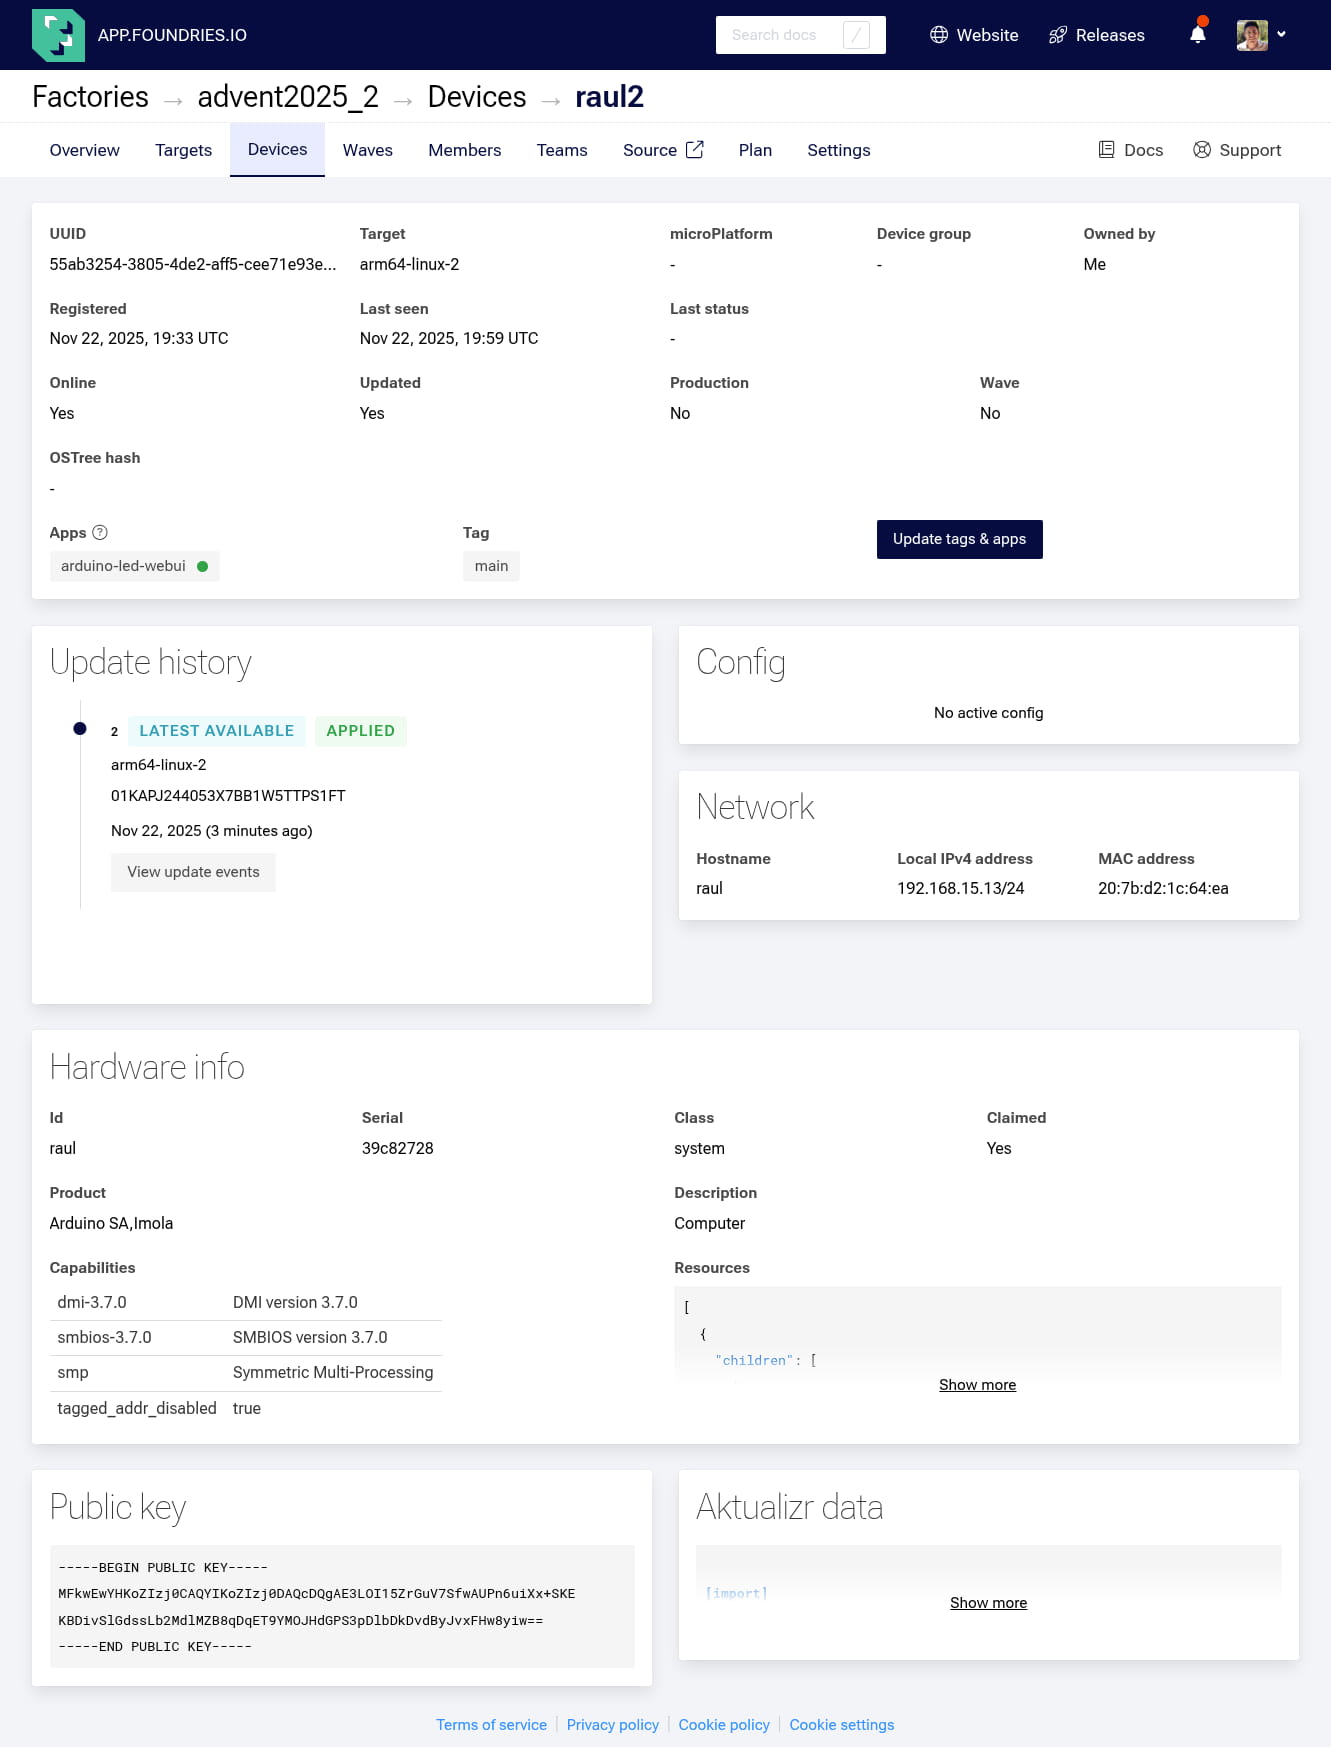The image size is (1331, 1747).
Task: Open the Waves tab
Action: (x=367, y=150)
